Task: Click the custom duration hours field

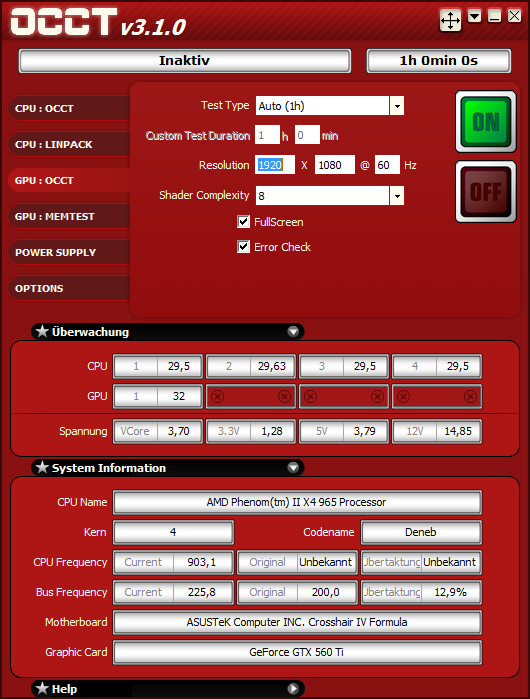Action: tap(267, 135)
